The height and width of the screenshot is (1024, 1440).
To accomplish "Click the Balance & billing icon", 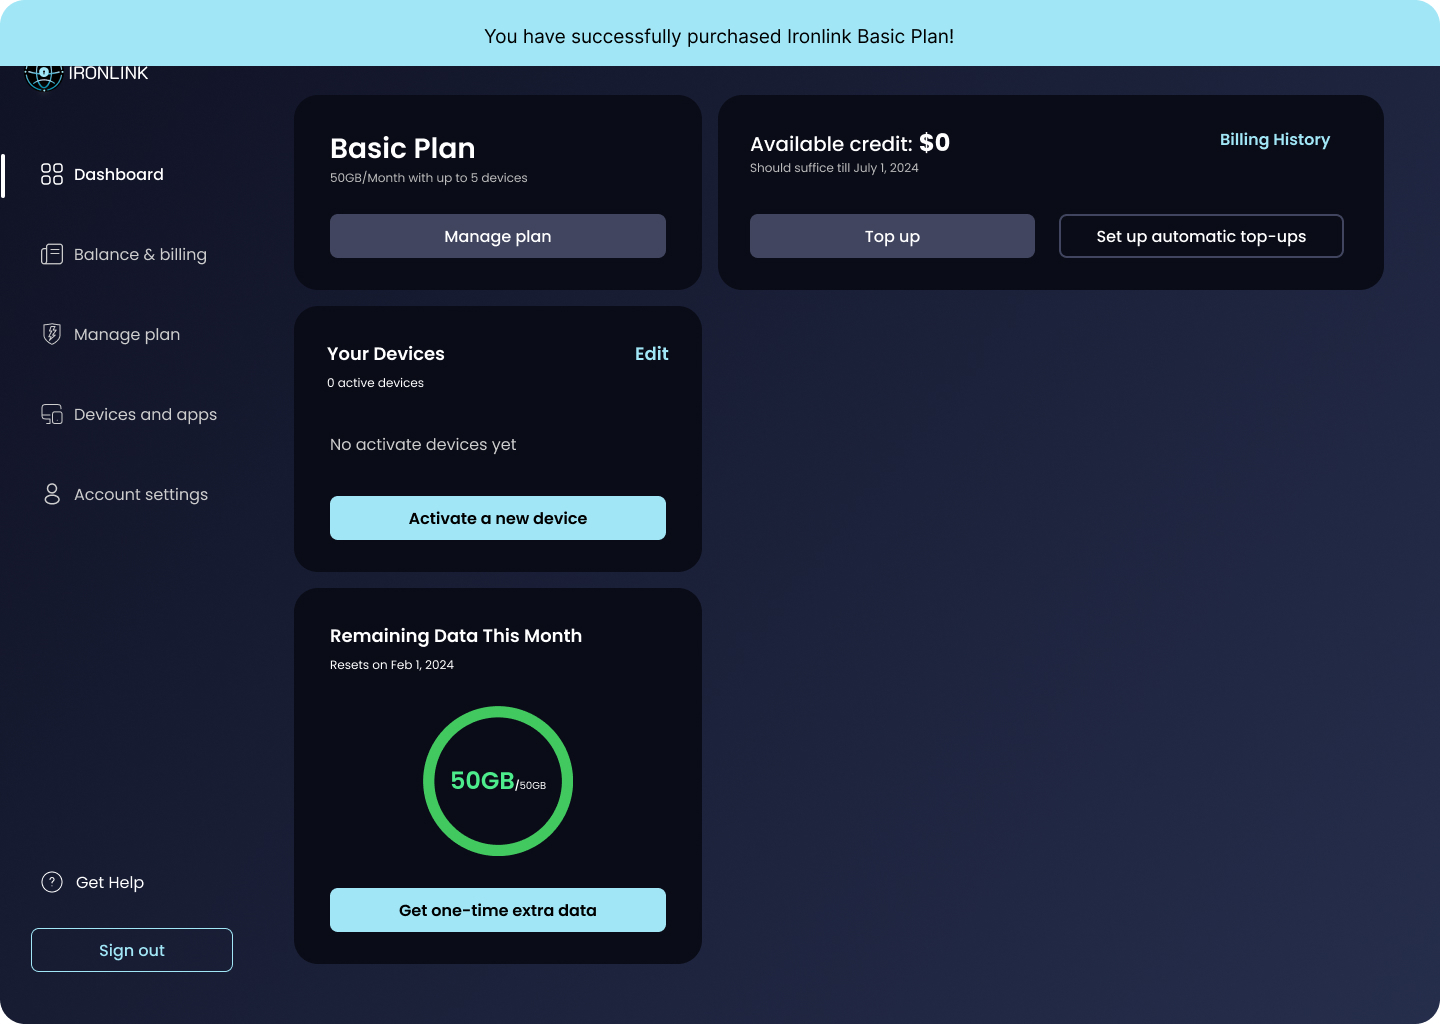I will pos(52,254).
